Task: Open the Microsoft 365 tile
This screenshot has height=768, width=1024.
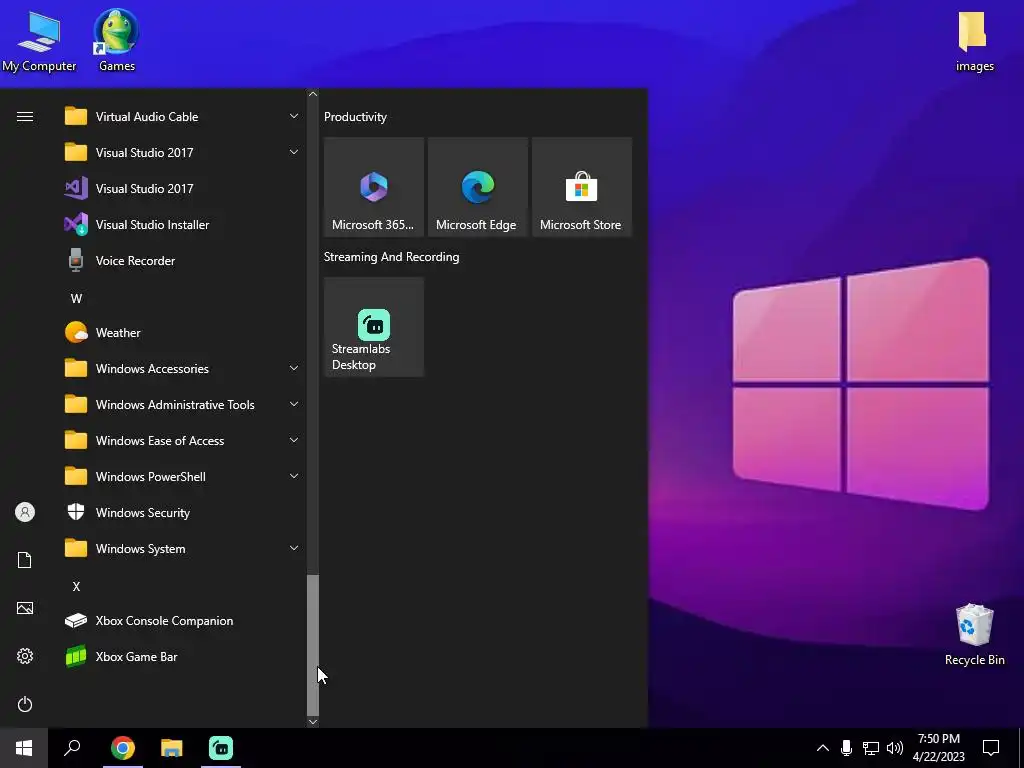Action: tap(374, 187)
